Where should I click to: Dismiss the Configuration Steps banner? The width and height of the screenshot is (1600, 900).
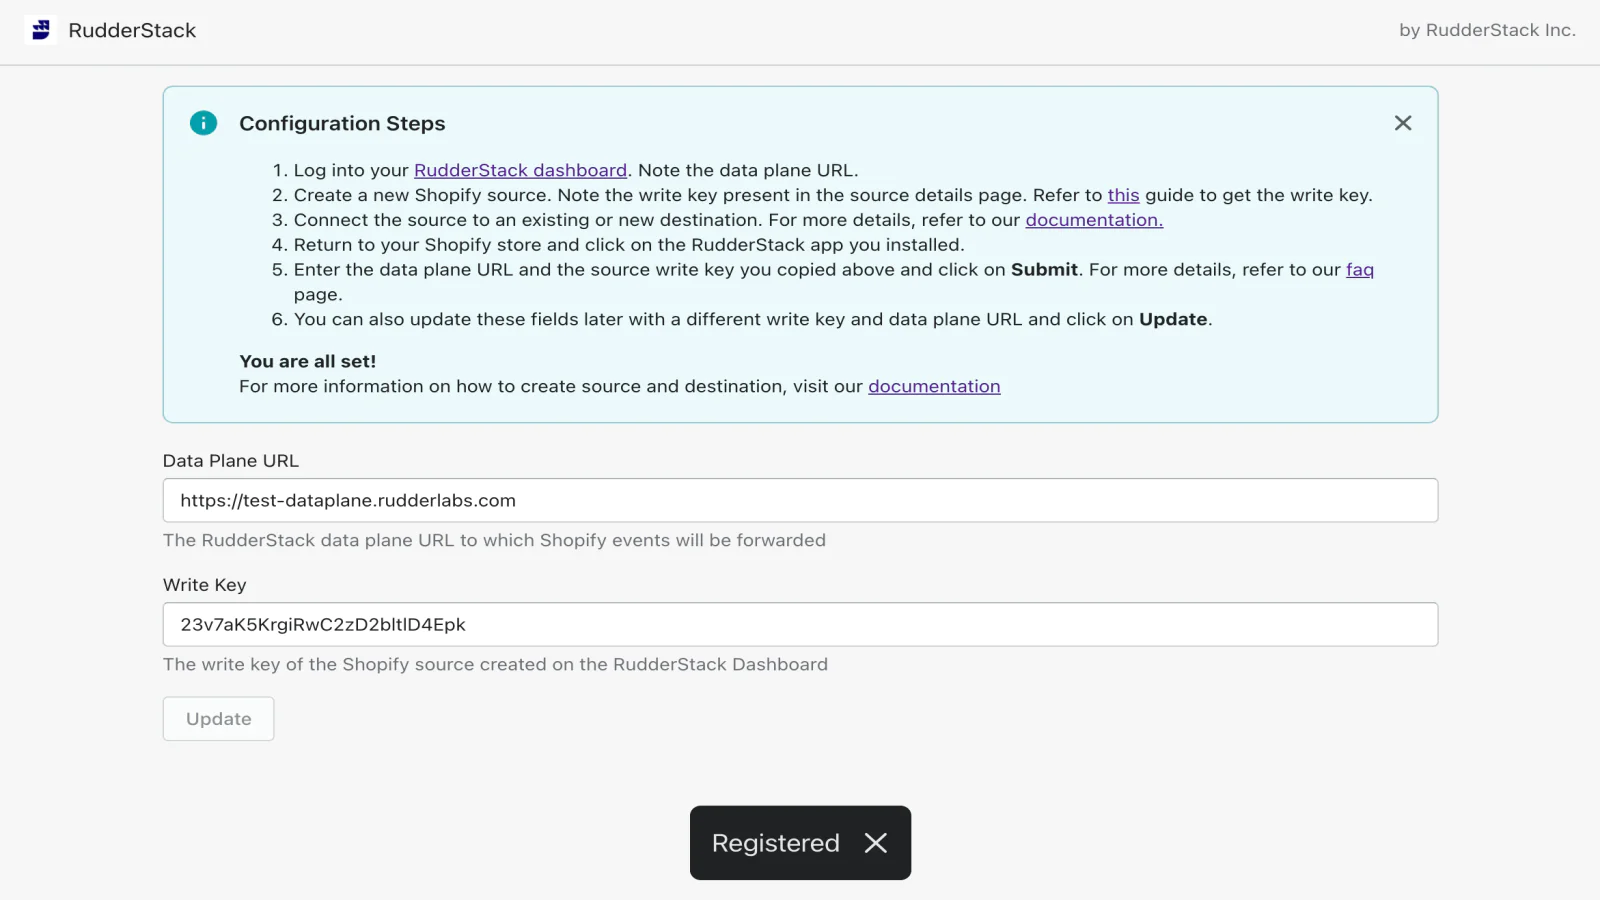point(1403,123)
